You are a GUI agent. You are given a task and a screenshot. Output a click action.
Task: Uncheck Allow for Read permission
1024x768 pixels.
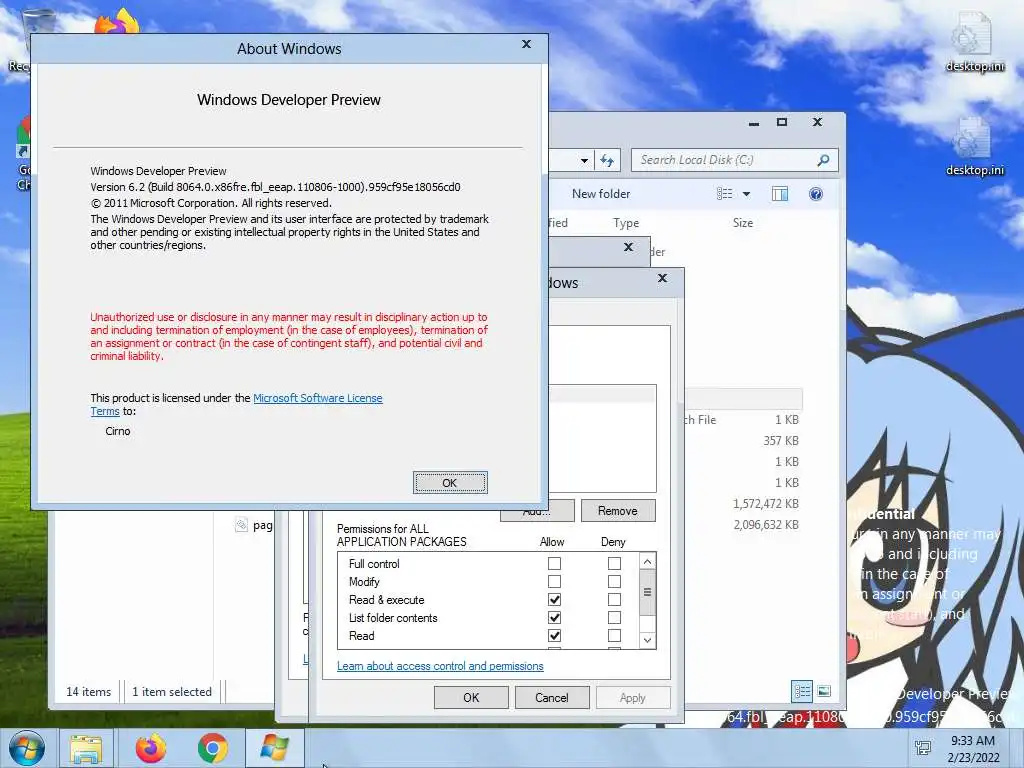point(554,635)
